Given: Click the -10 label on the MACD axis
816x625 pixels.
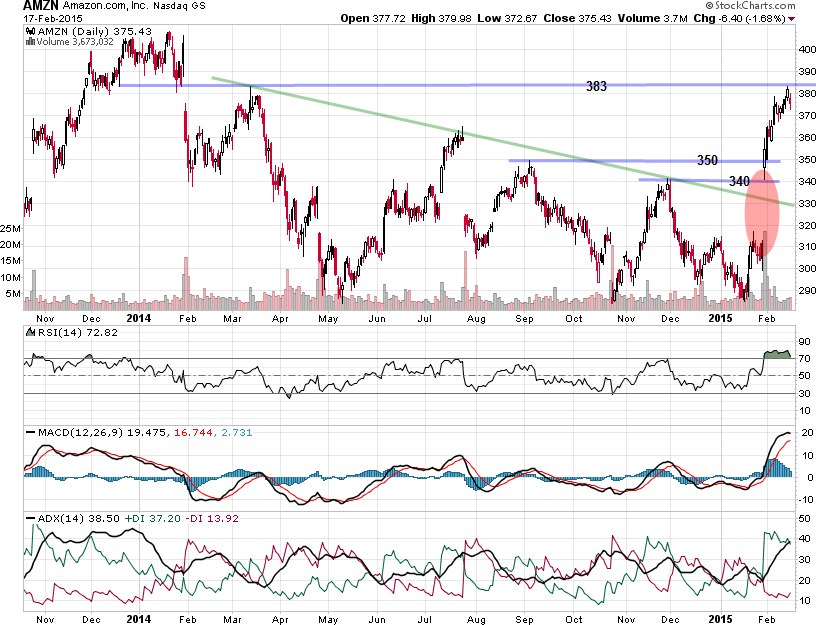Looking at the screenshot, I should pos(805,500).
